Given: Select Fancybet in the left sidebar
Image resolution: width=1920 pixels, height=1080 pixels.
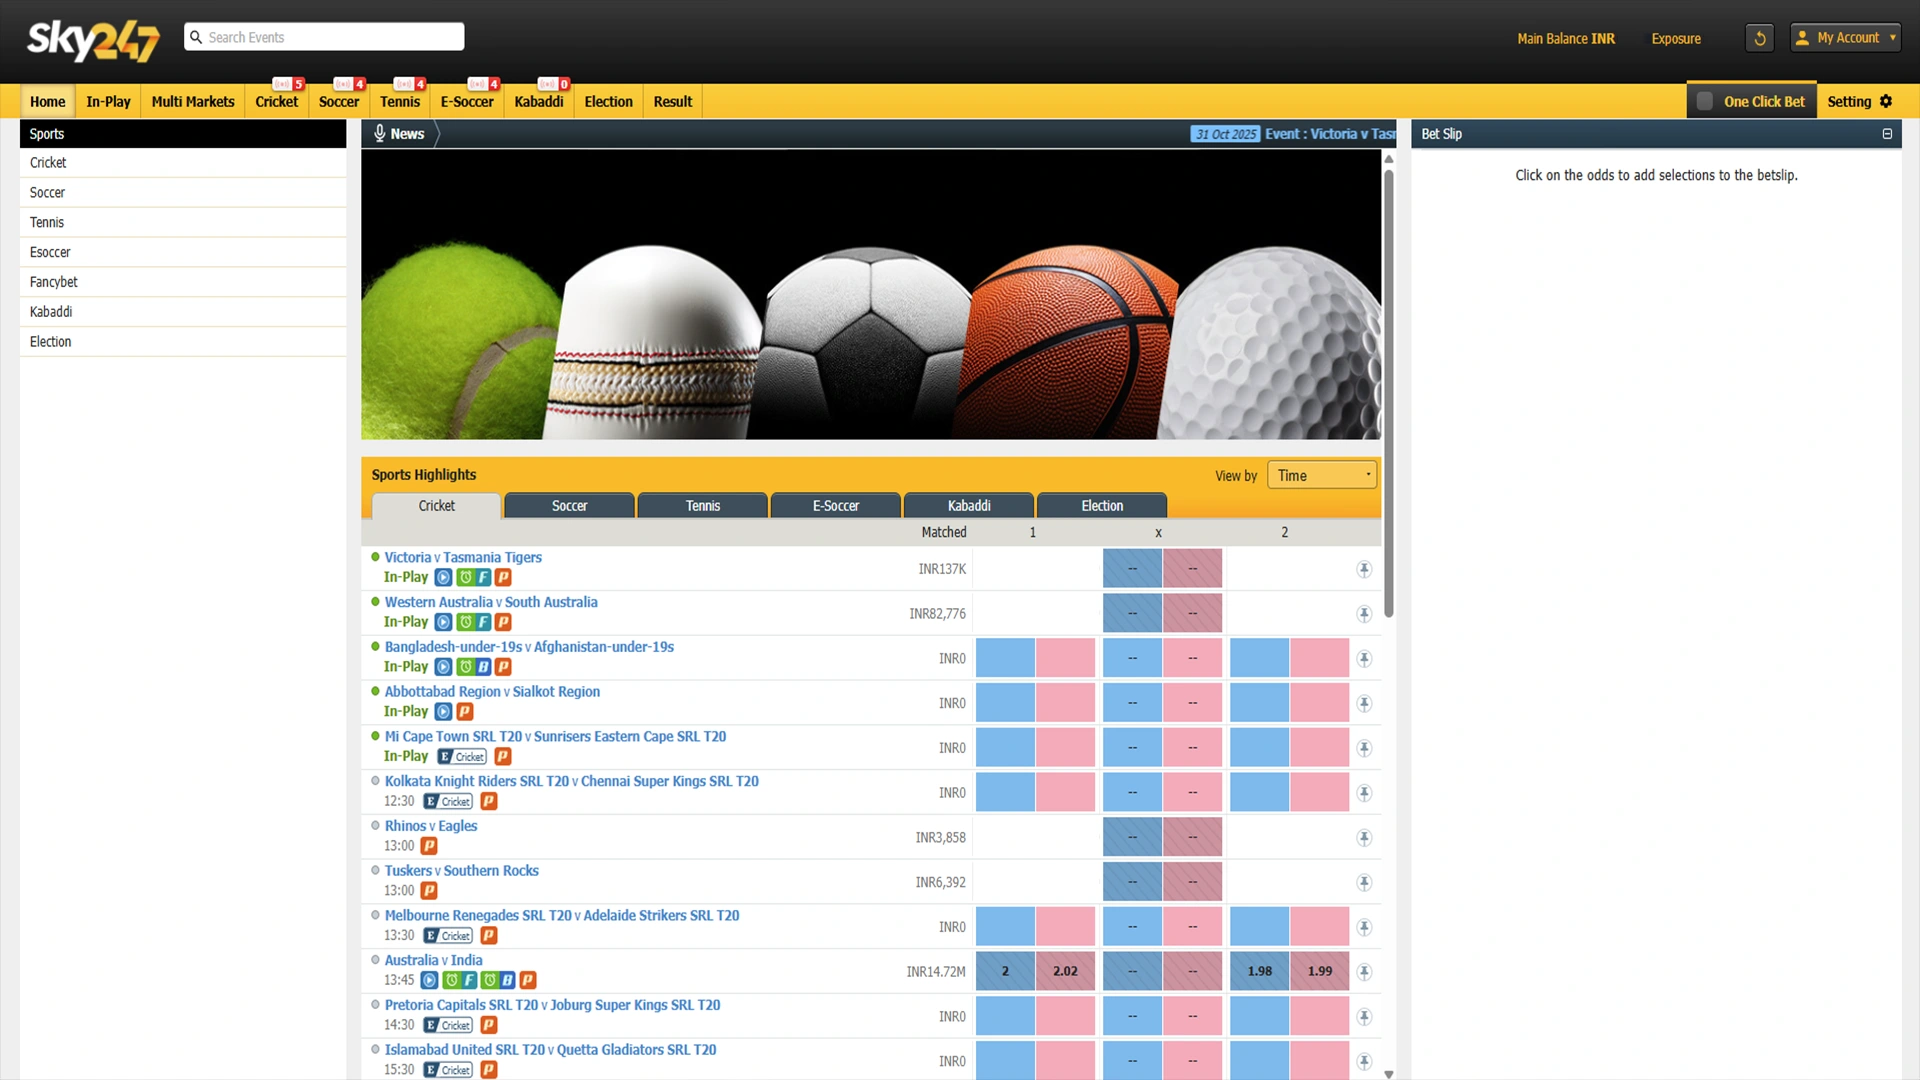Looking at the screenshot, I should [x=53, y=281].
